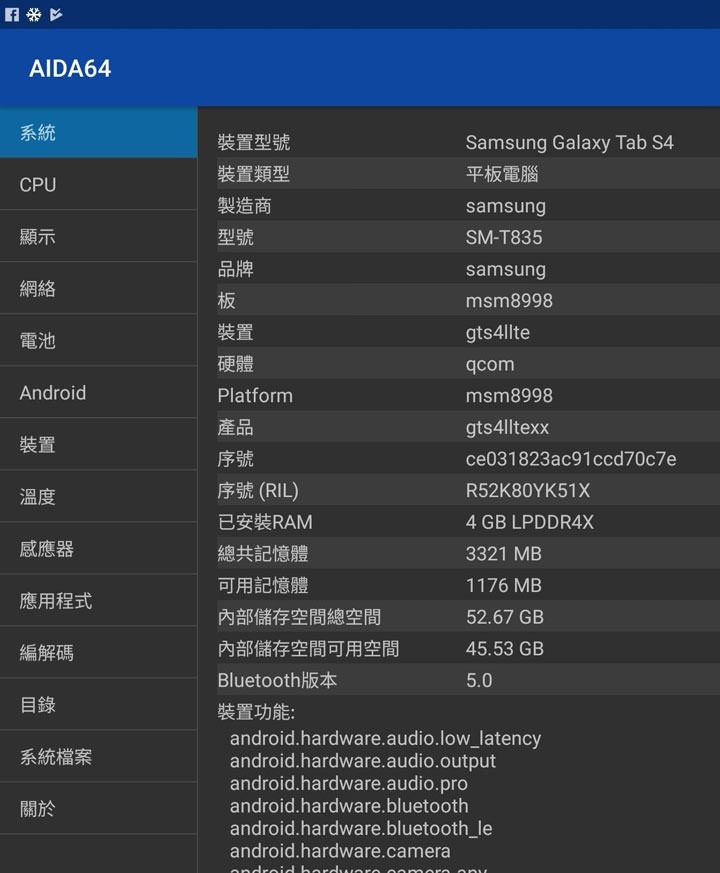Open the CPU section

(99, 184)
